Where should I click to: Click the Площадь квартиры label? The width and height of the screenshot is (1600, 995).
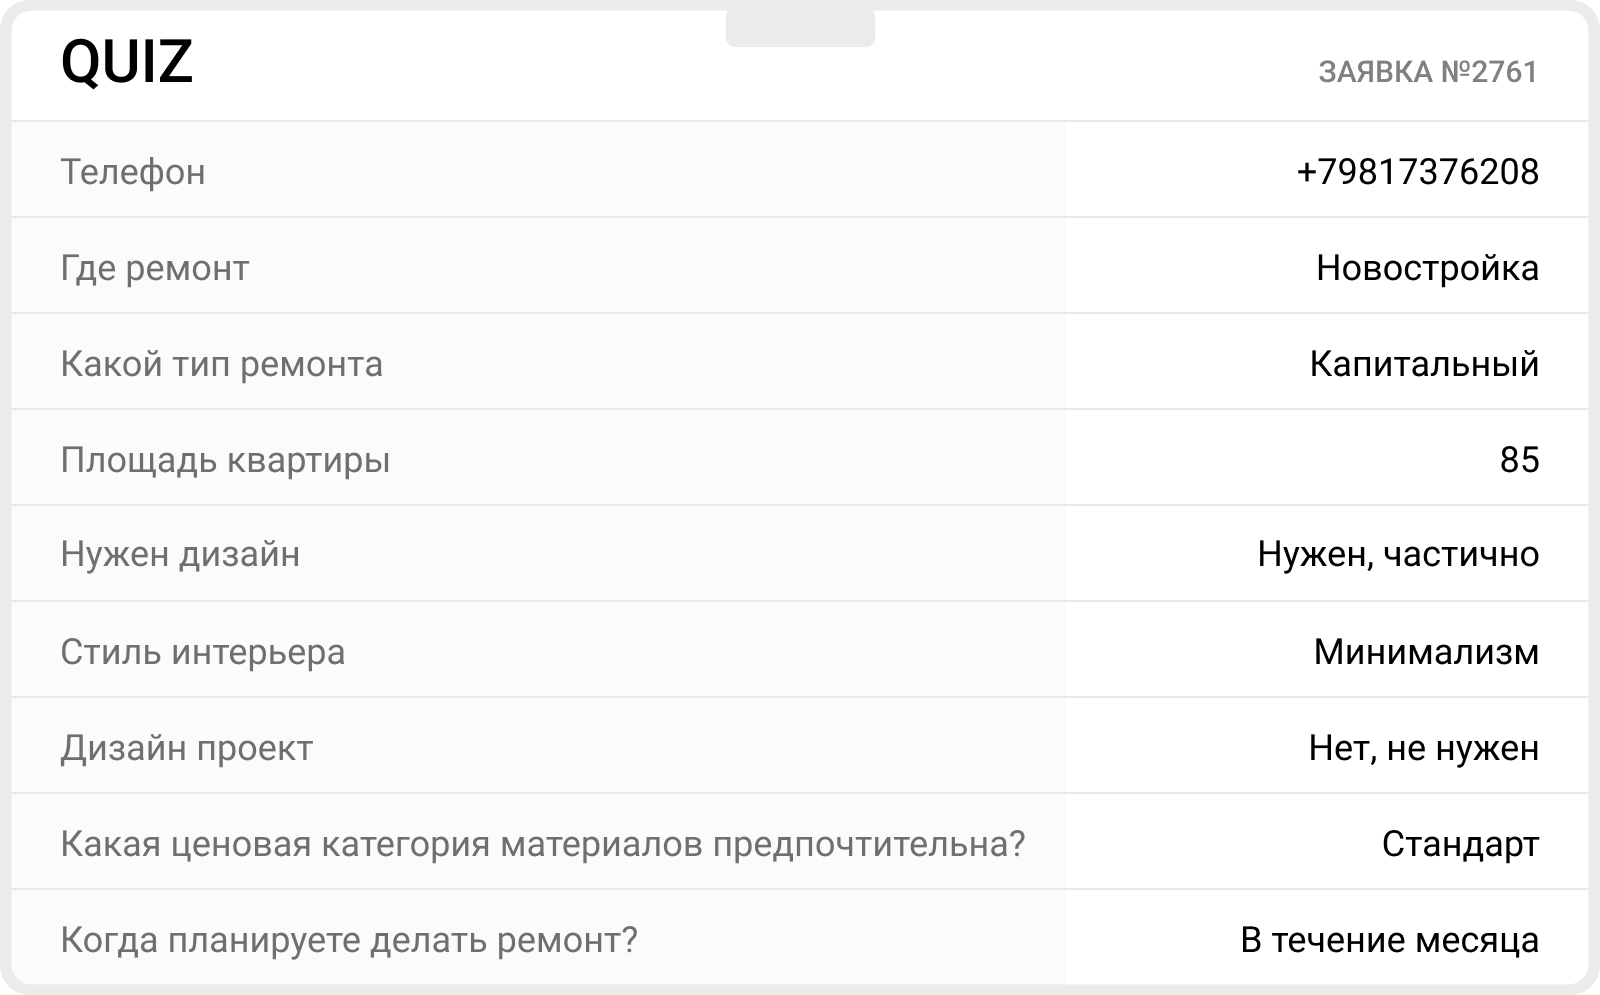tap(226, 460)
